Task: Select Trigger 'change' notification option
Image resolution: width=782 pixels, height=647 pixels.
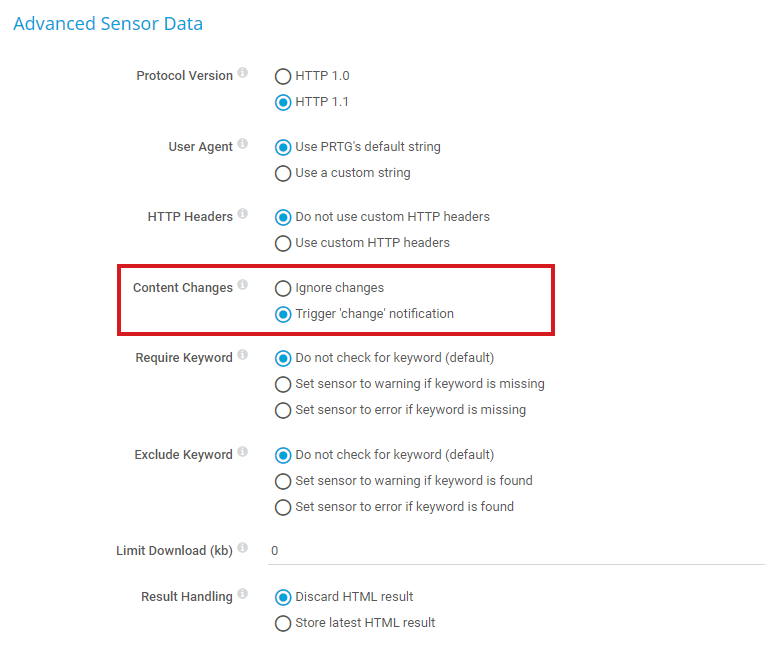Action: point(283,314)
